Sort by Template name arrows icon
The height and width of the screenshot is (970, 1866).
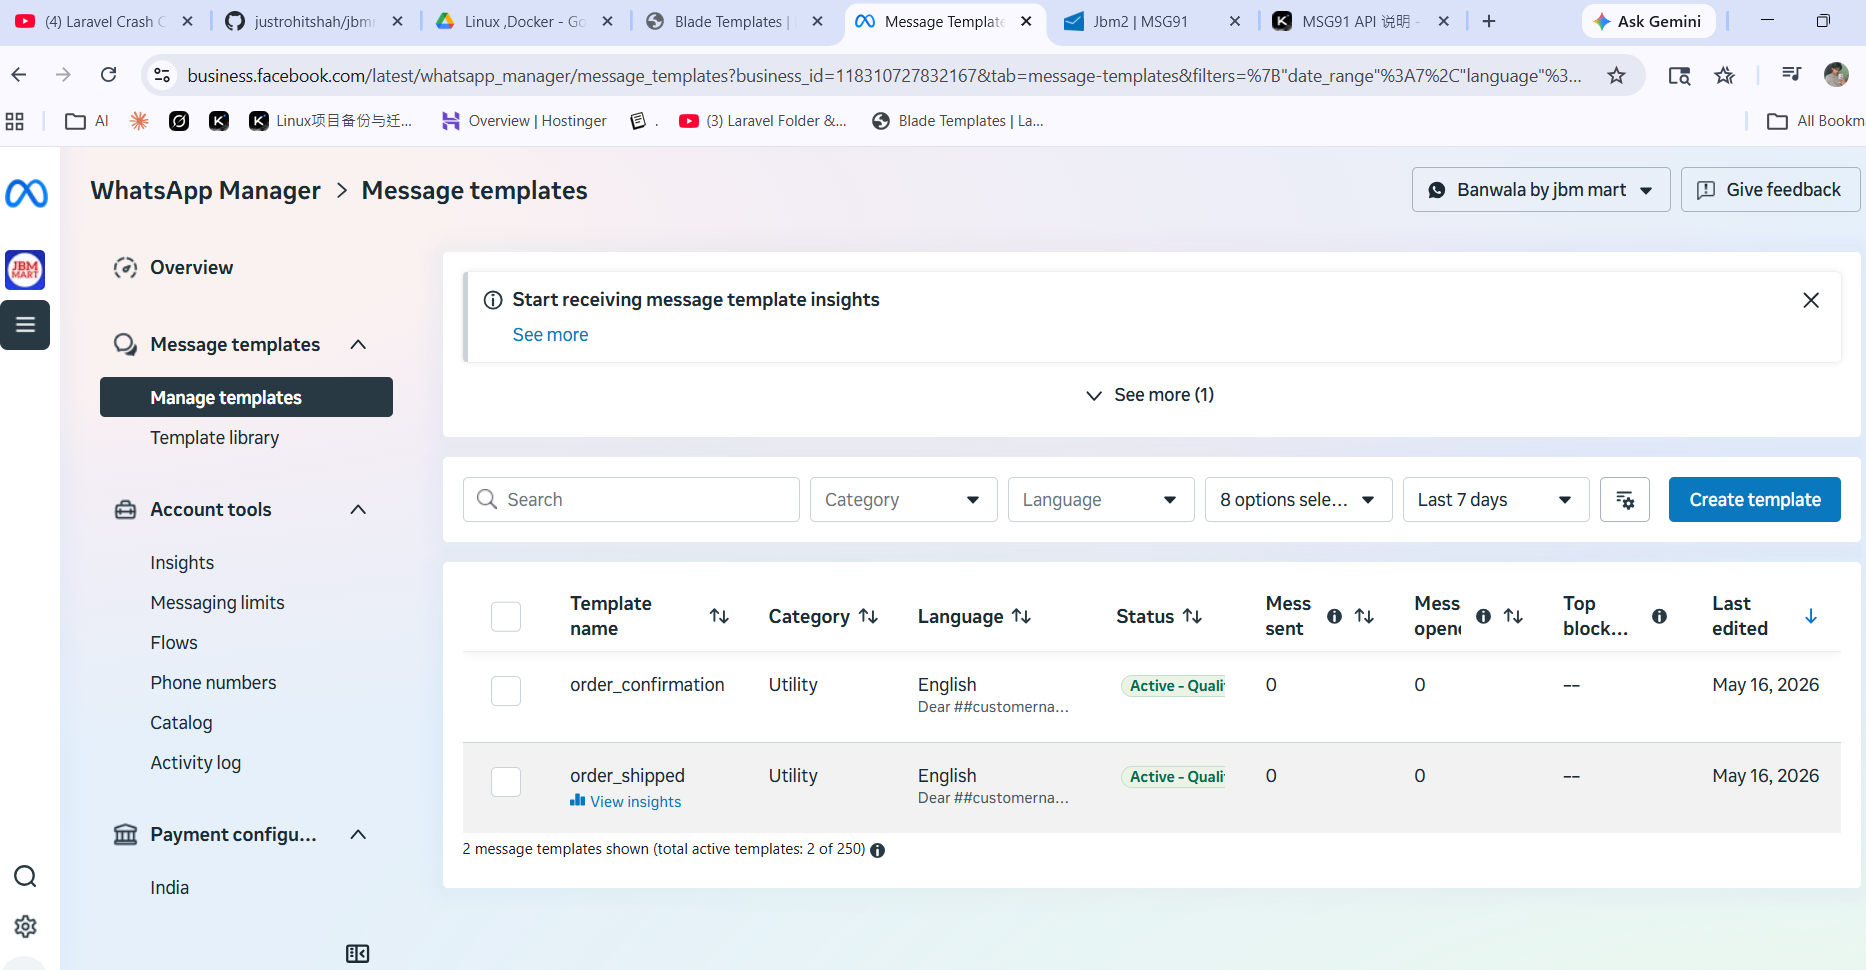pyautogui.click(x=719, y=616)
